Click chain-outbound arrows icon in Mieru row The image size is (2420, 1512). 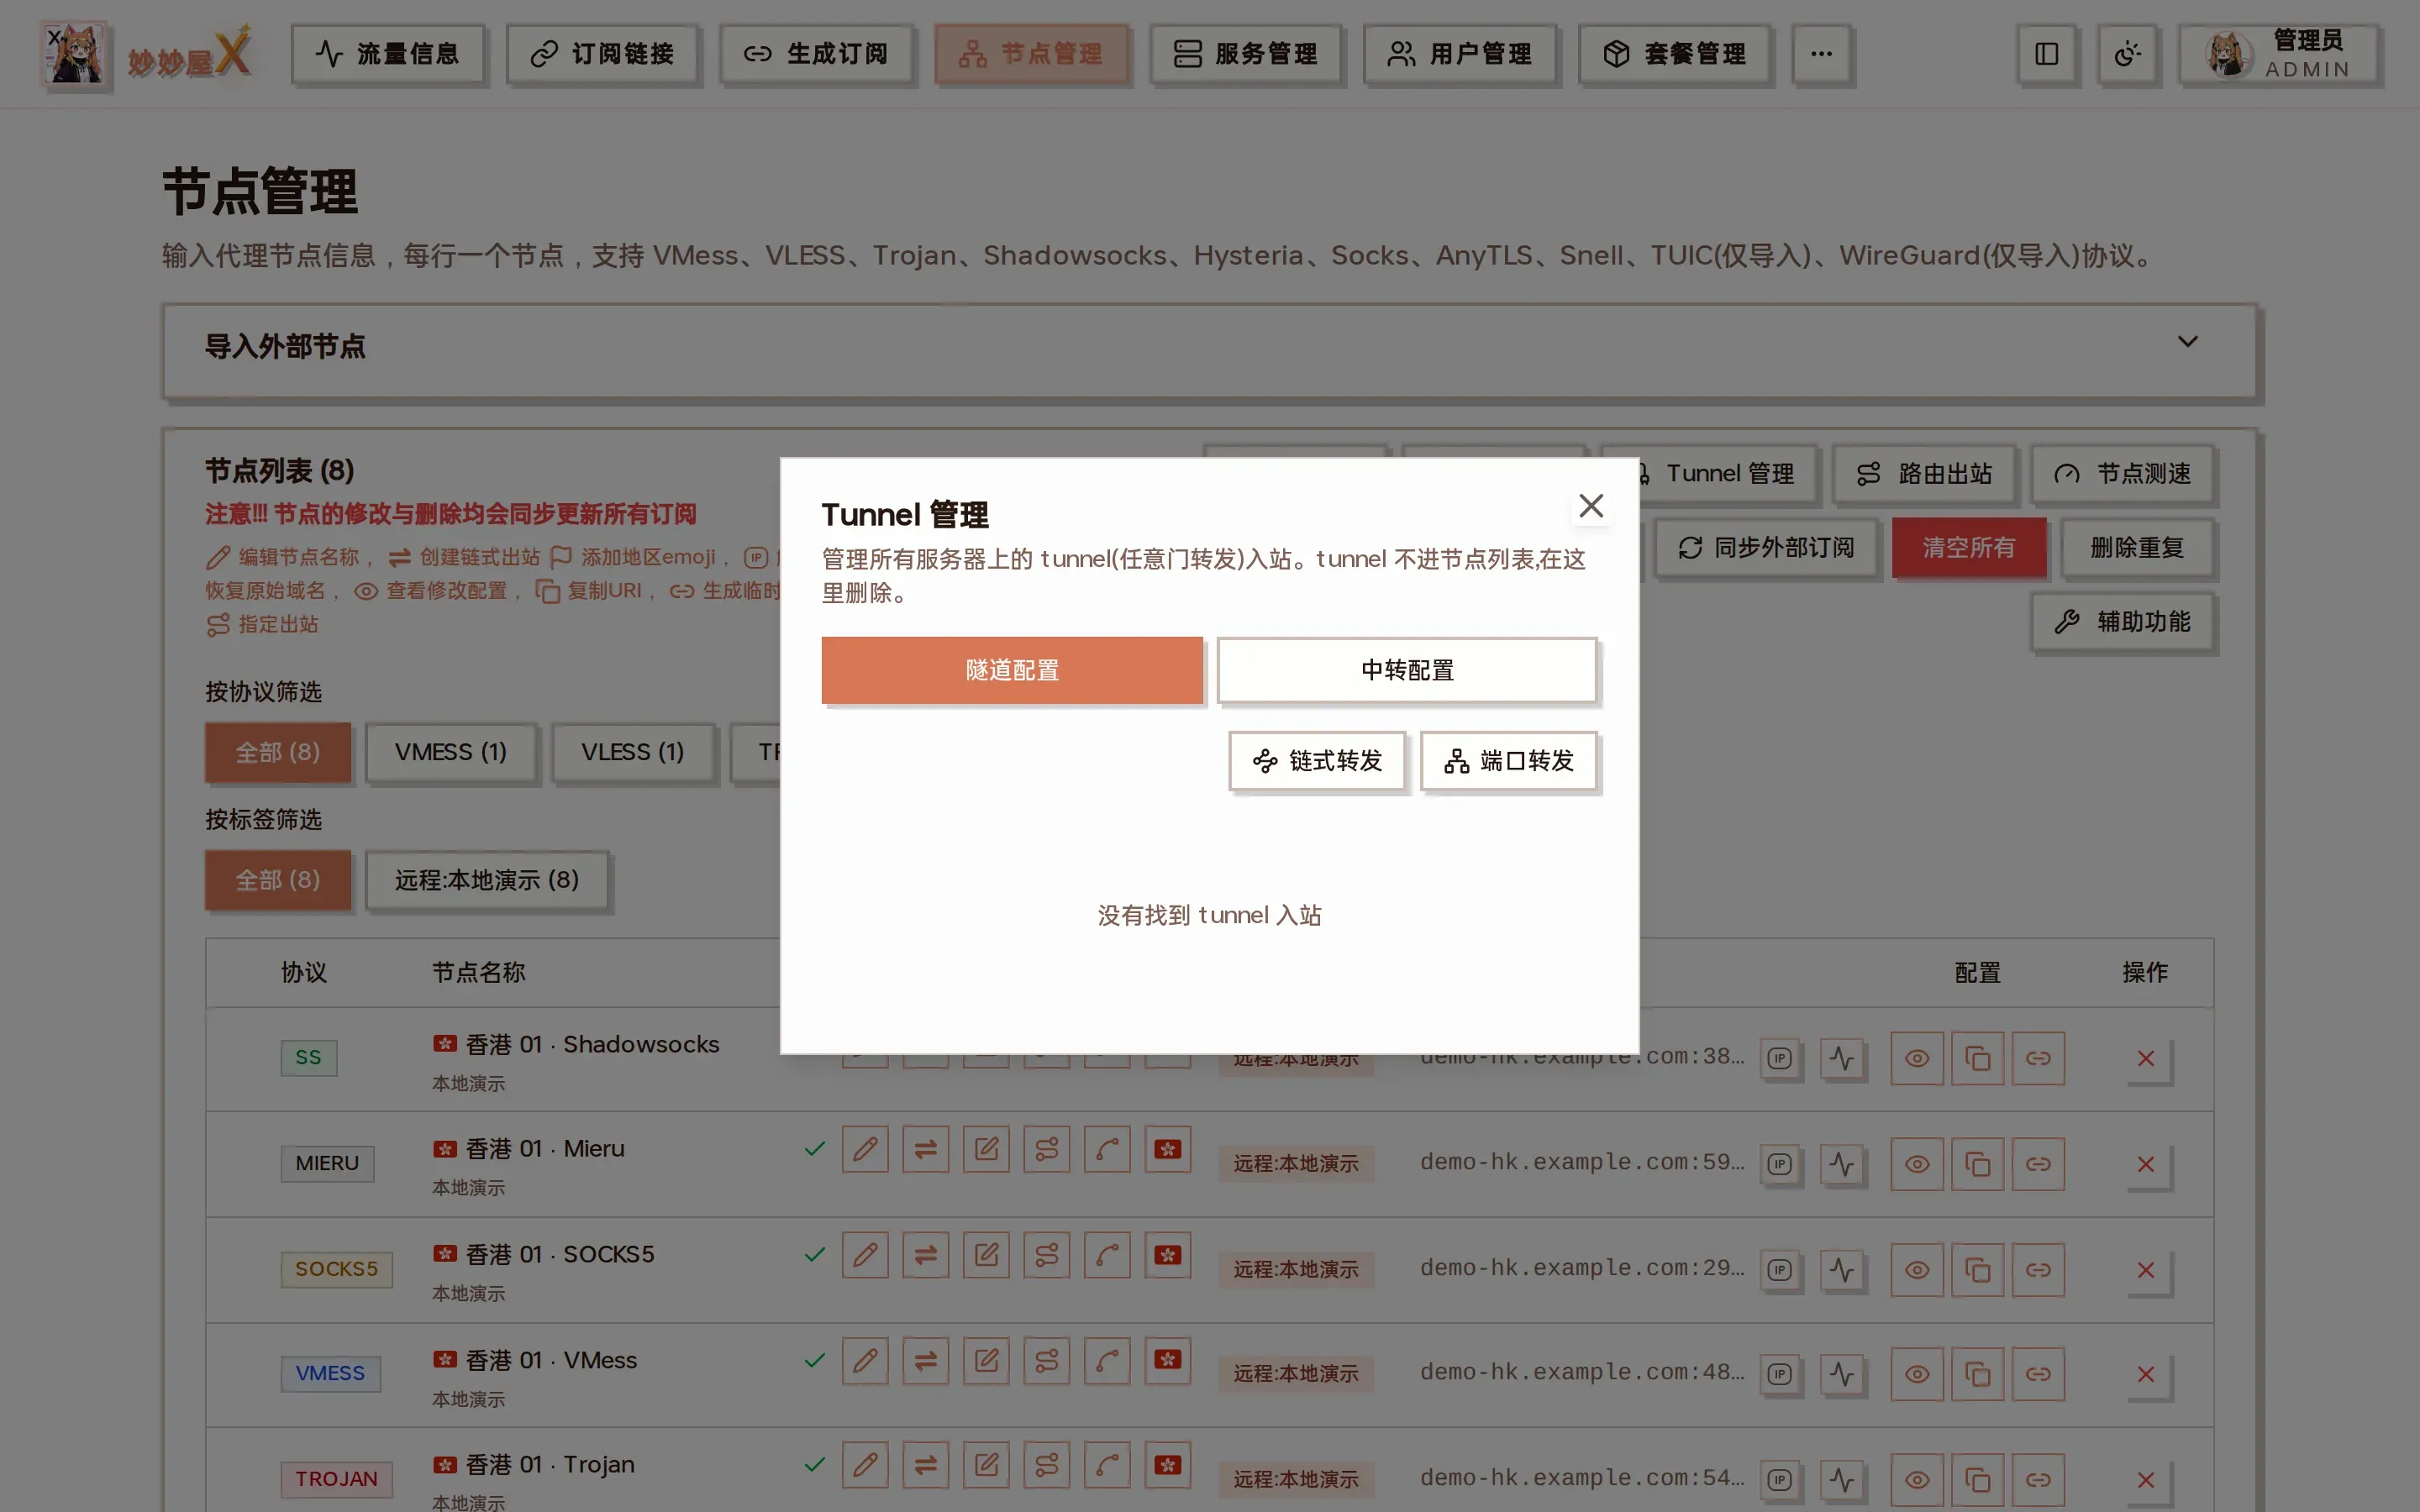click(925, 1149)
